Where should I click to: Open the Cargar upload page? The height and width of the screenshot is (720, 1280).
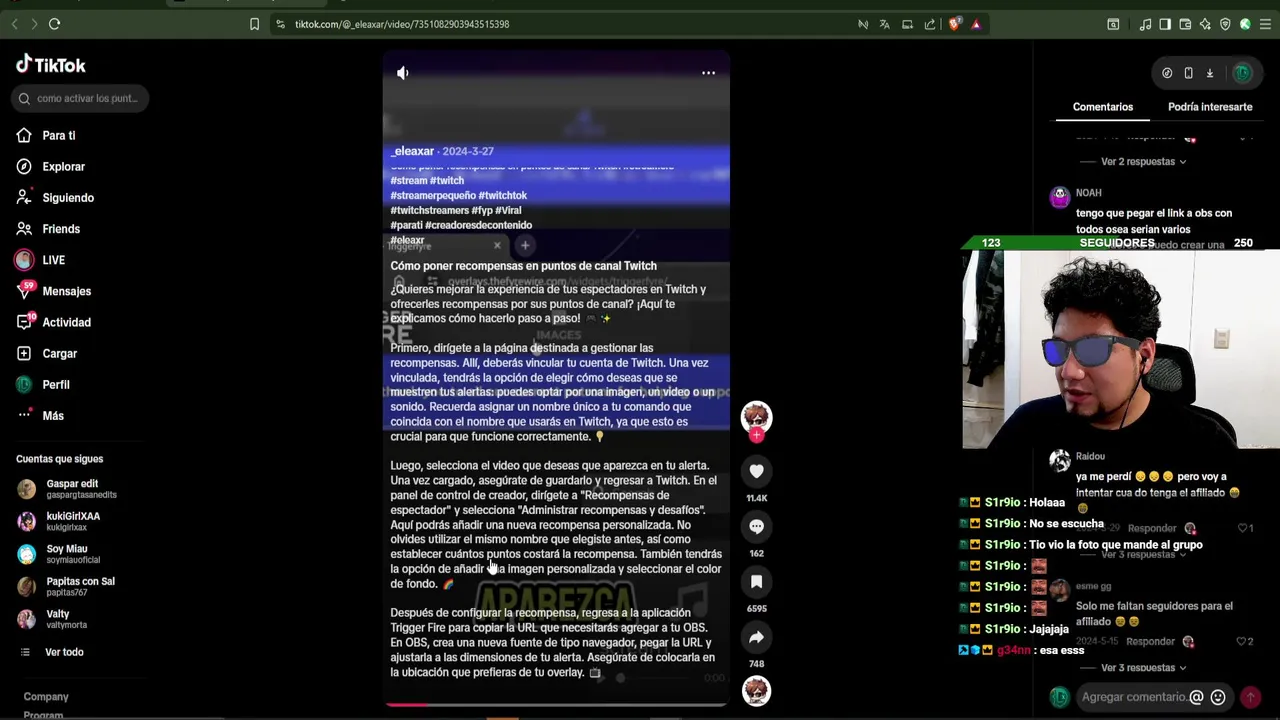click(47, 353)
